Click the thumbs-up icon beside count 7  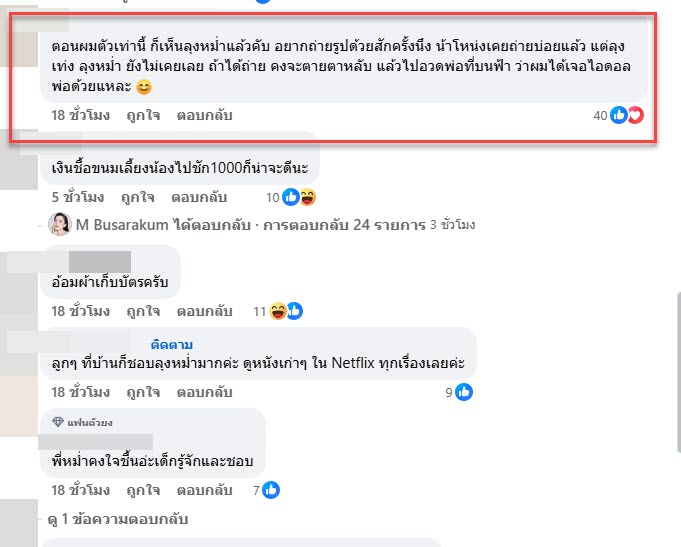pos(272,490)
